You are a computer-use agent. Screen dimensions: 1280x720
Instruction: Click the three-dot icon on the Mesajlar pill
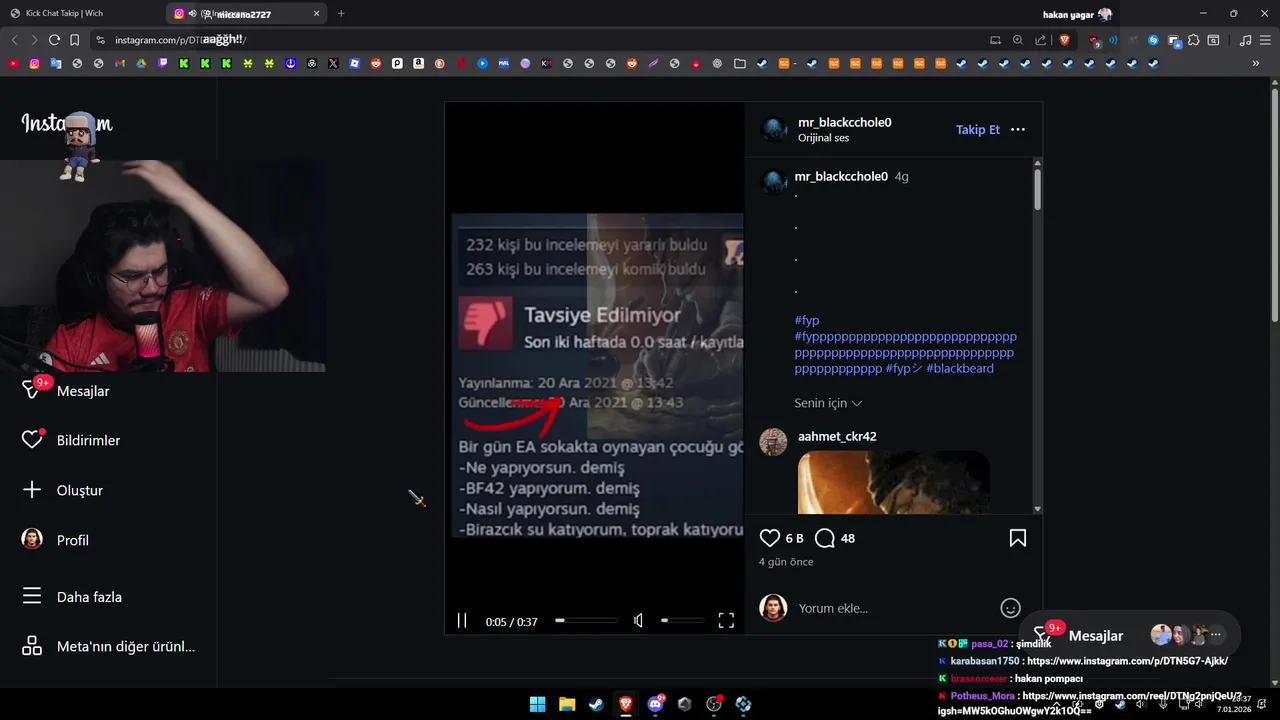tap(1216, 635)
